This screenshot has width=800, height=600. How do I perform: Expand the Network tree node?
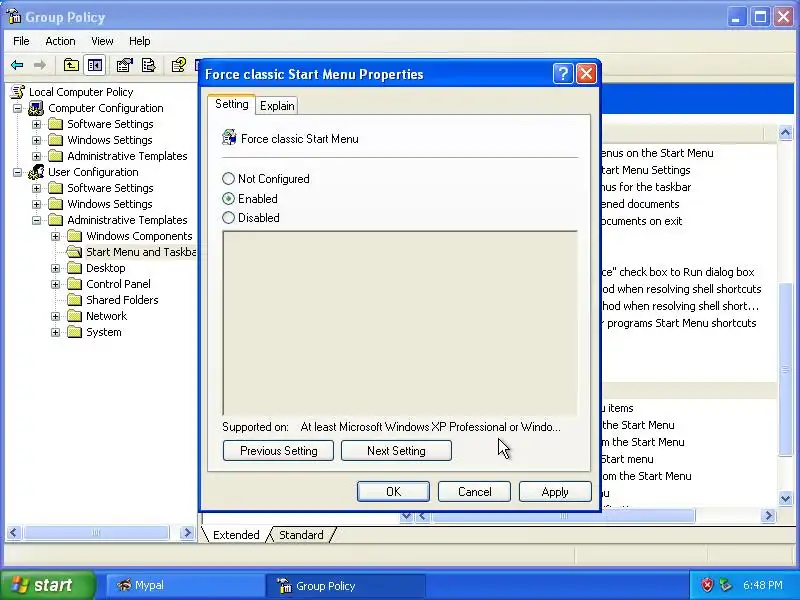coord(56,316)
